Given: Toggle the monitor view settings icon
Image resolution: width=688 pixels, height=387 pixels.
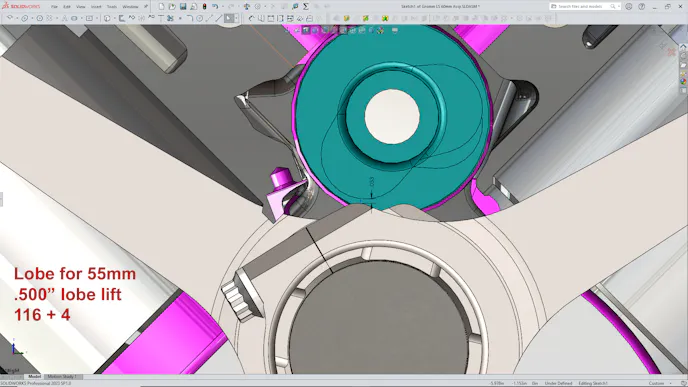Looking at the screenshot, I should coord(395,30).
